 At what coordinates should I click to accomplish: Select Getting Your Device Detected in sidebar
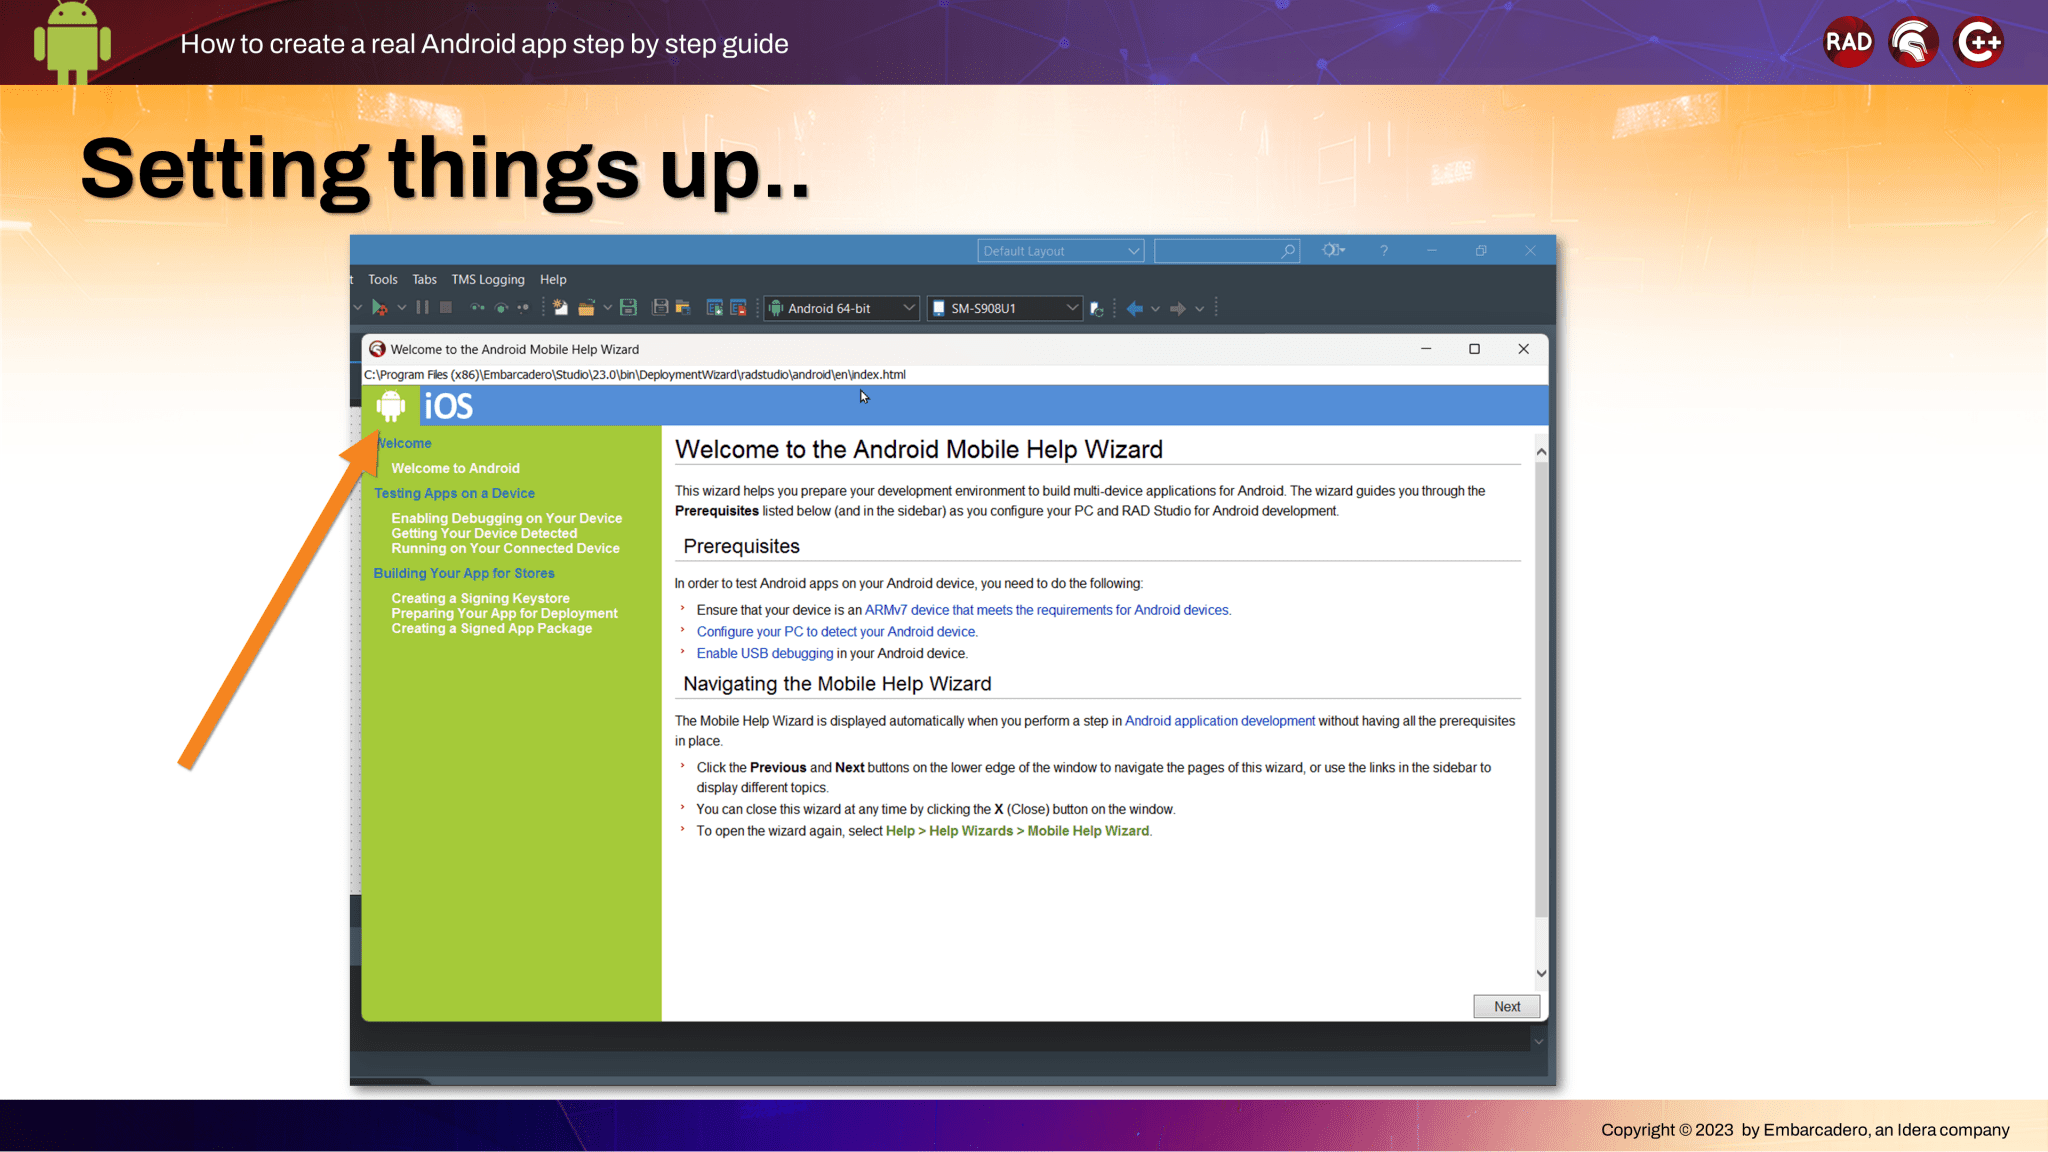[484, 533]
